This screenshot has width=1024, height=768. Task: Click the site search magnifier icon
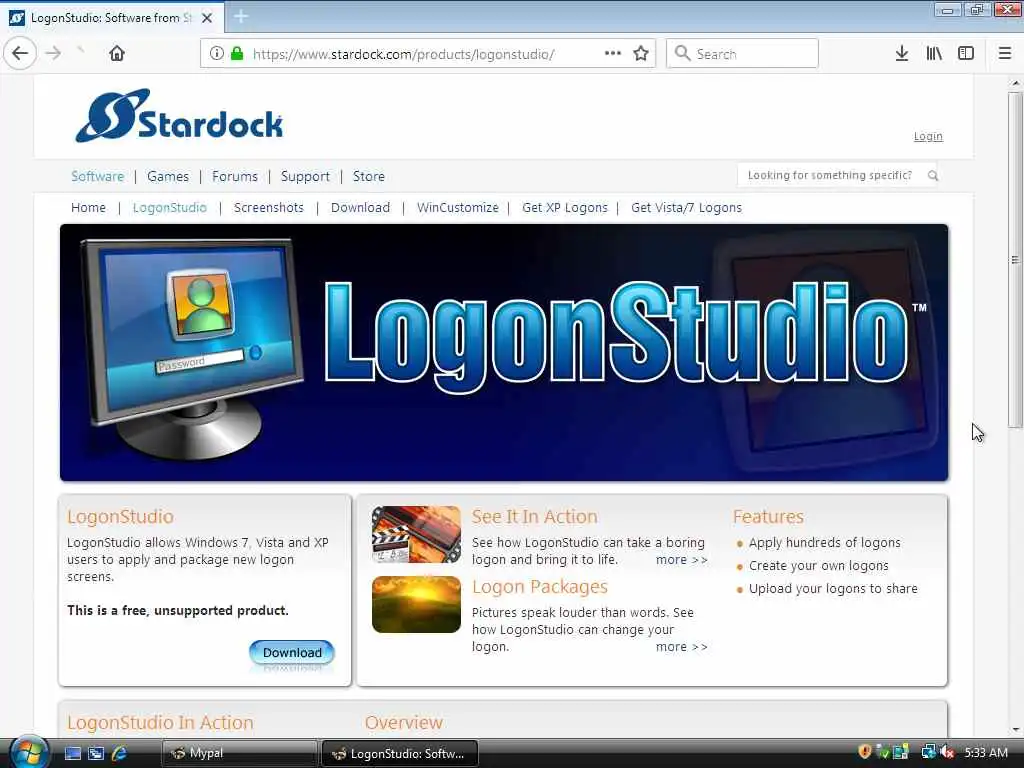click(x=933, y=176)
